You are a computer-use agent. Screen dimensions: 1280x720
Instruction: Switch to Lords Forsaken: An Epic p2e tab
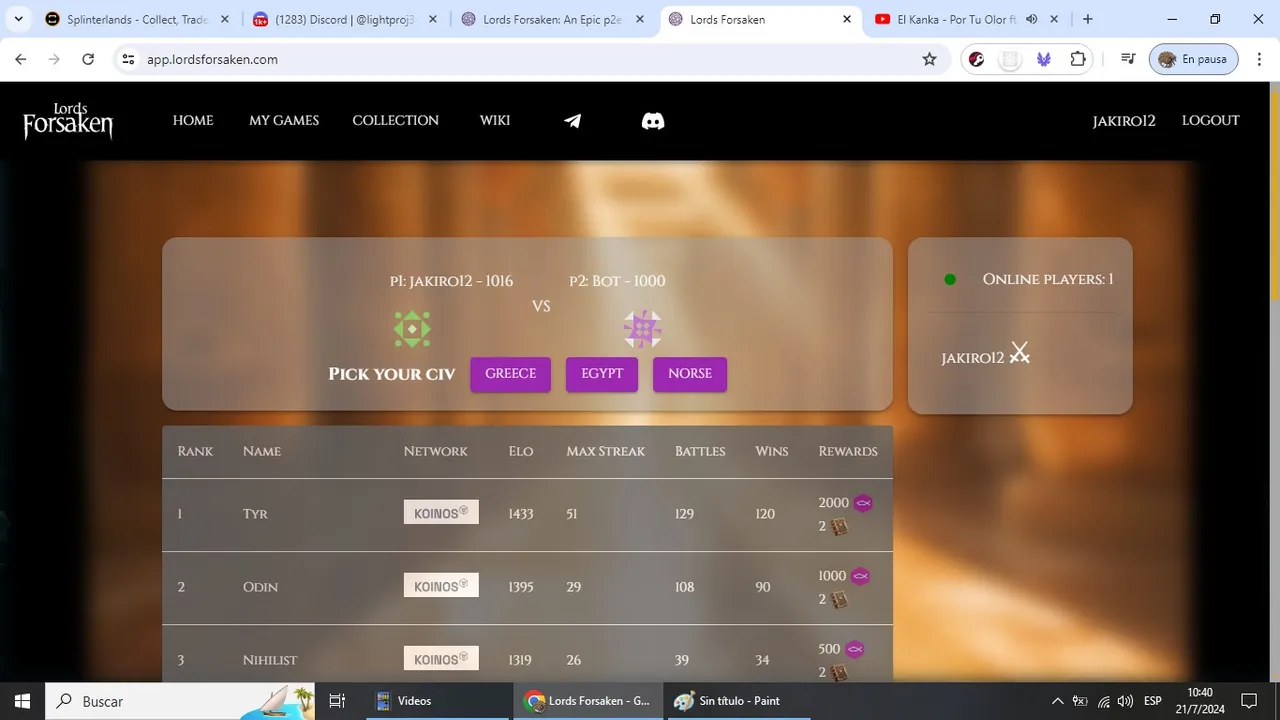pyautogui.click(x=552, y=19)
